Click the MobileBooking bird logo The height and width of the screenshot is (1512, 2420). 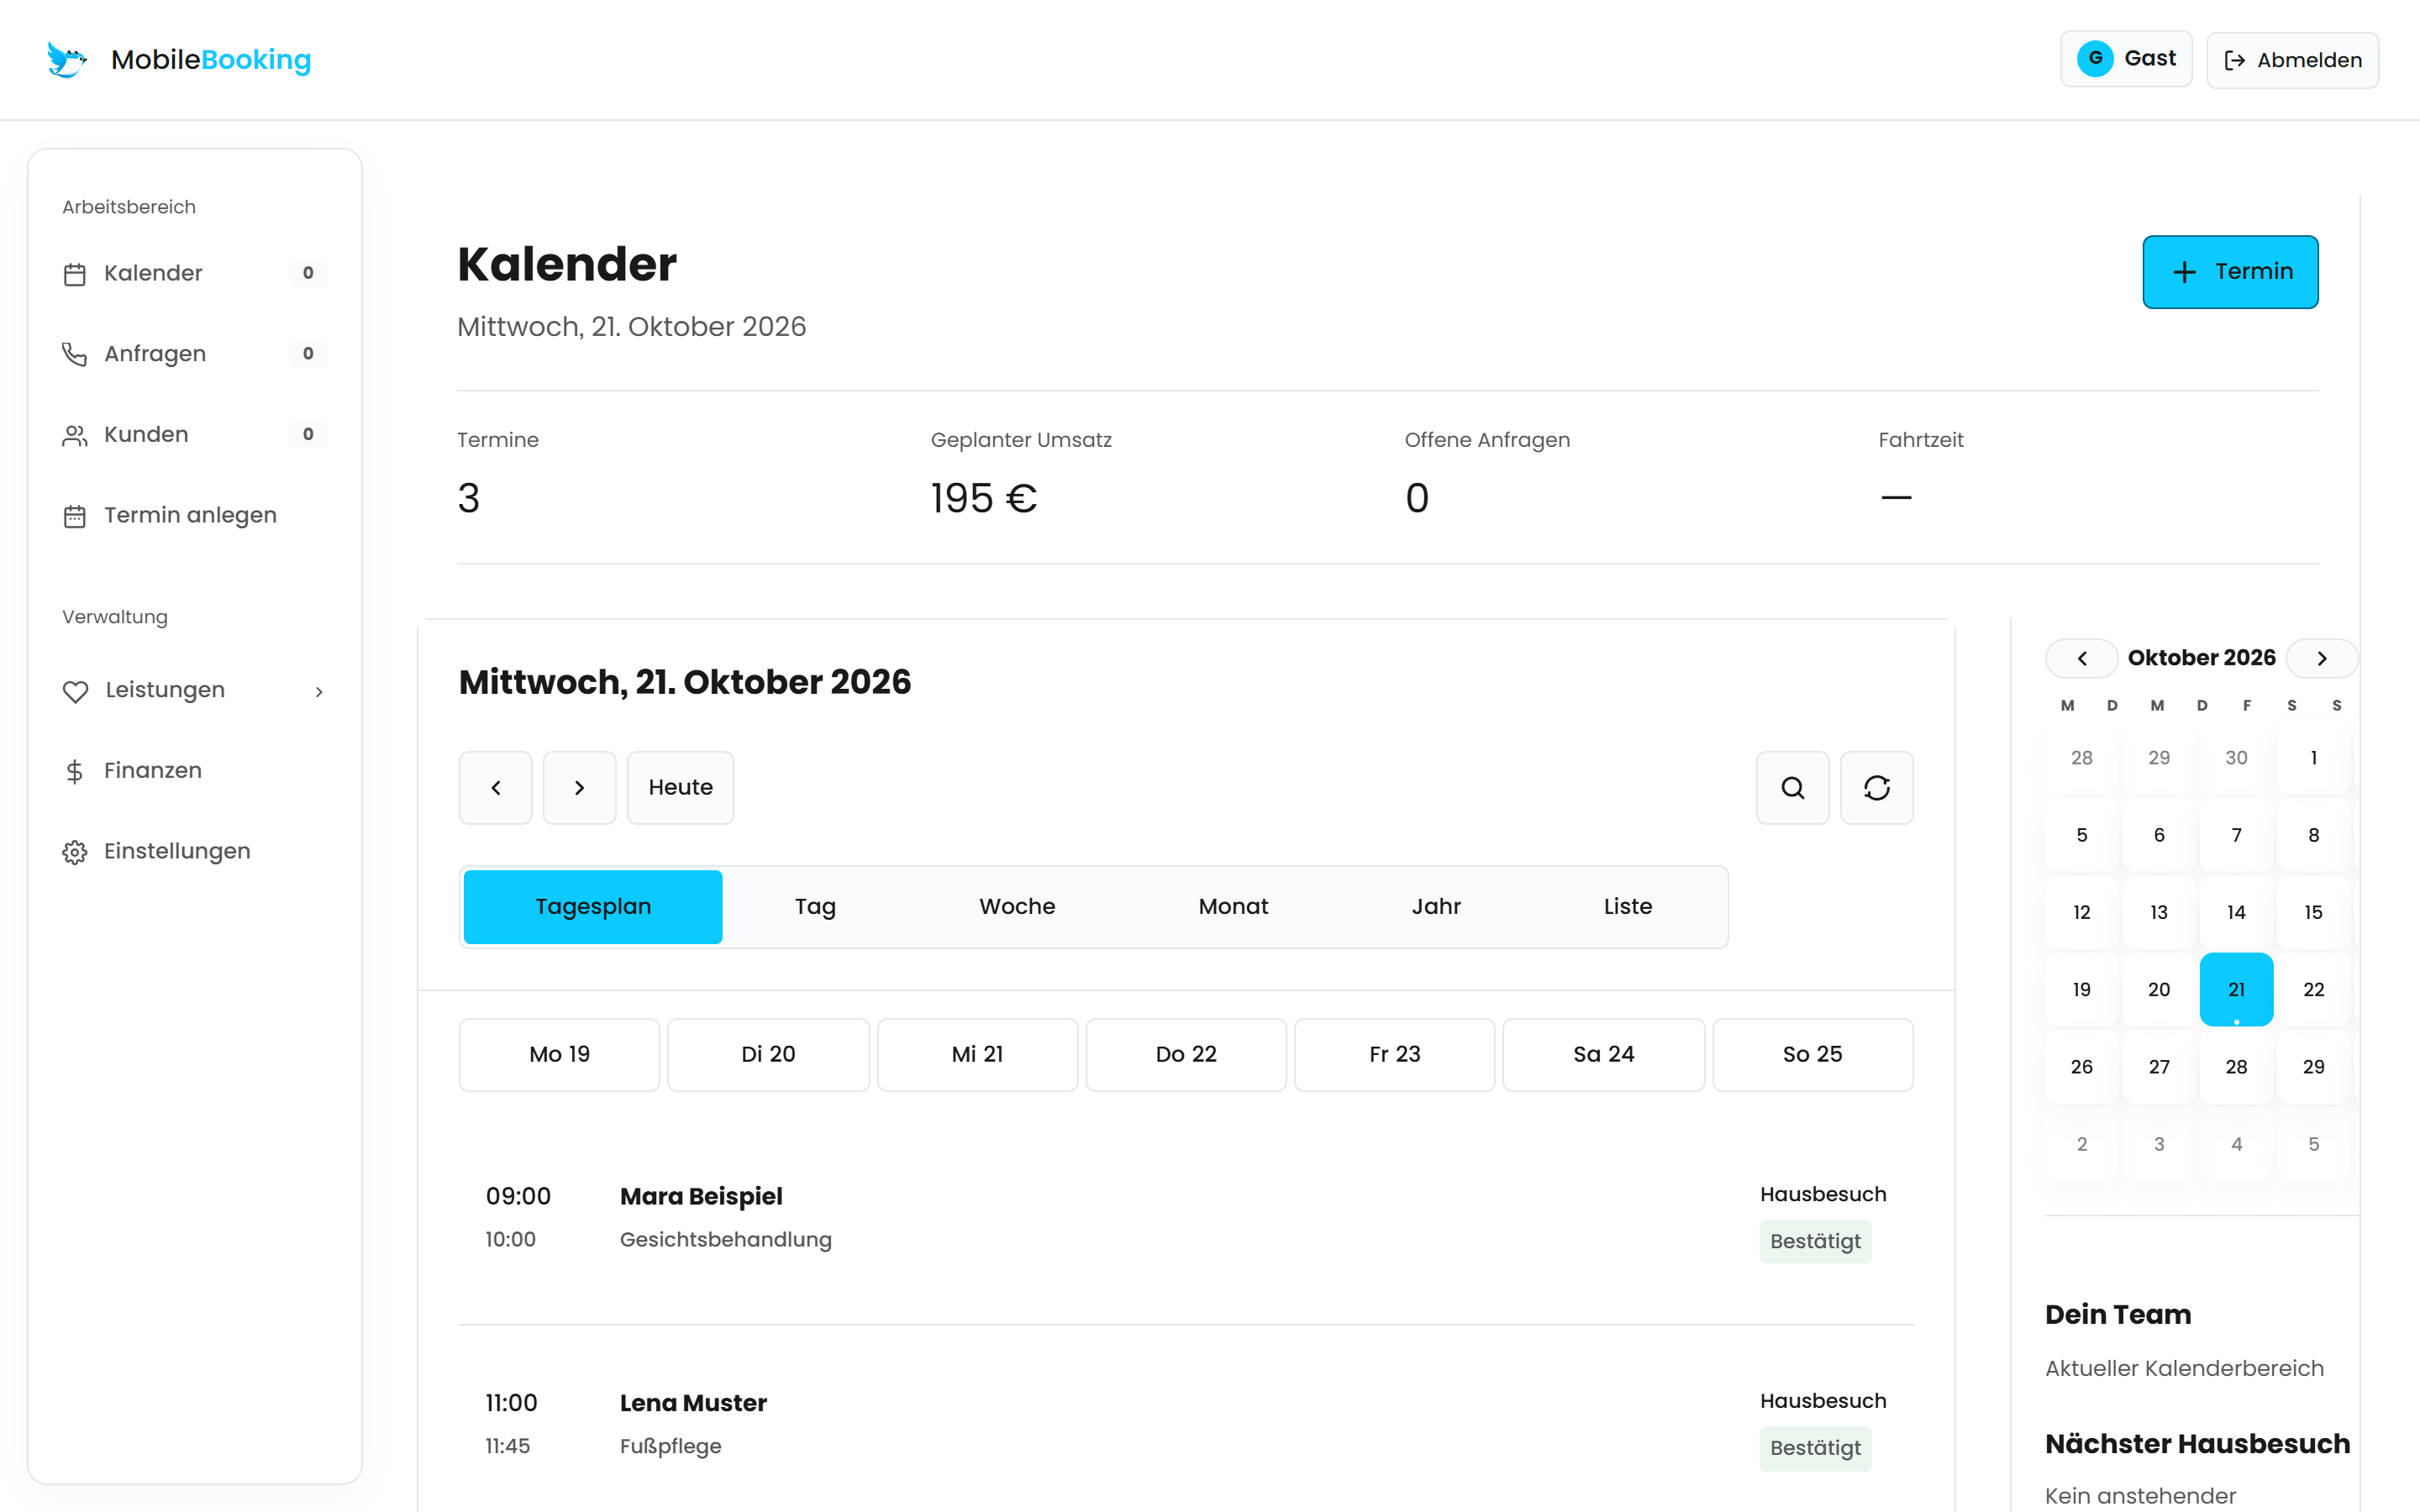click(x=67, y=59)
